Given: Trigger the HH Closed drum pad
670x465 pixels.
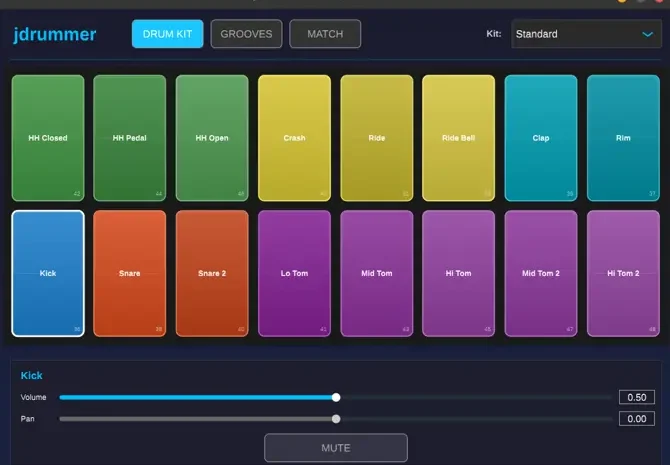Looking at the screenshot, I should click(x=48, y=138).
